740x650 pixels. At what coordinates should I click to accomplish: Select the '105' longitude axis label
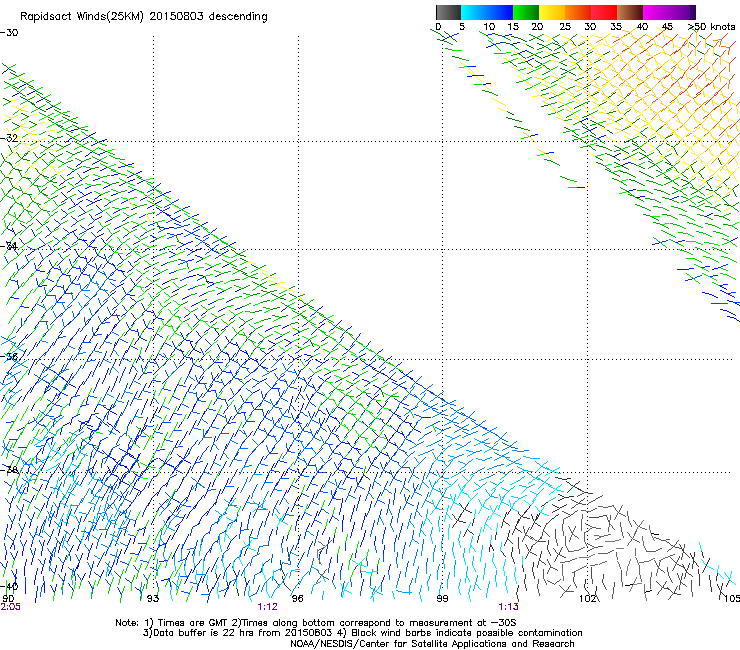coord(732,599)
